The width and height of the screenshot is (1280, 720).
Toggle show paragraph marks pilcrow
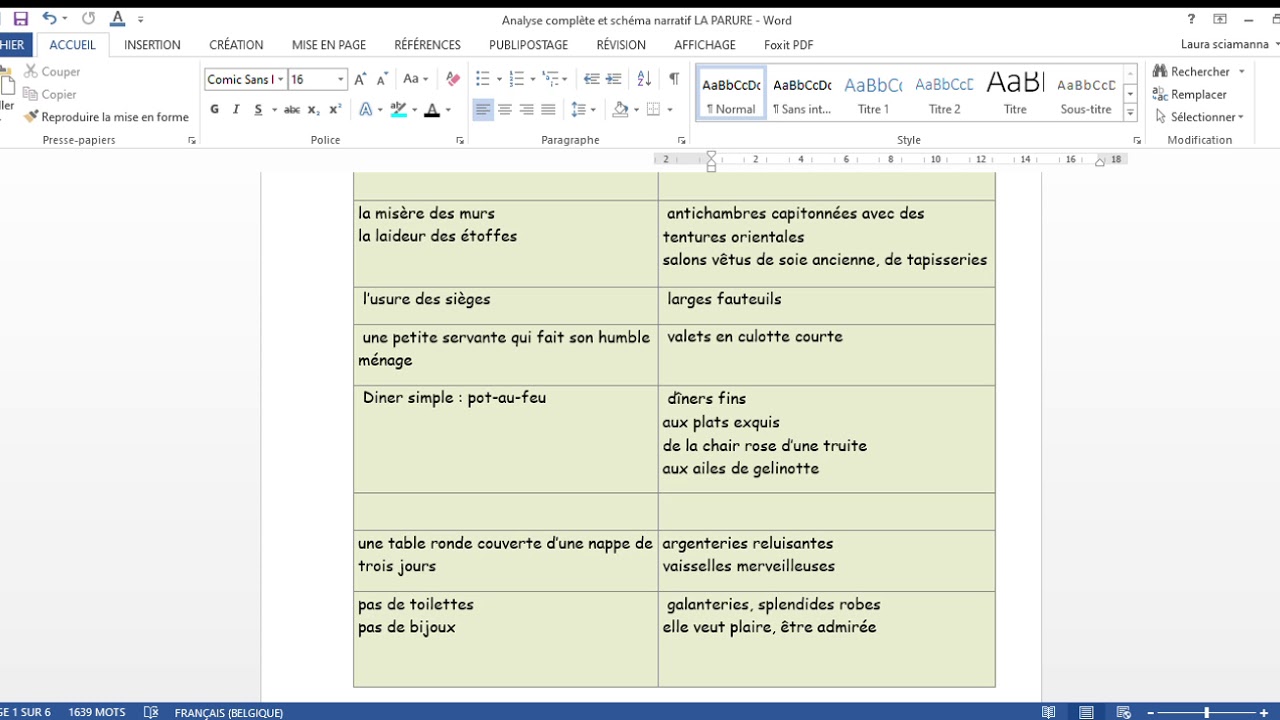click(674, 79)
